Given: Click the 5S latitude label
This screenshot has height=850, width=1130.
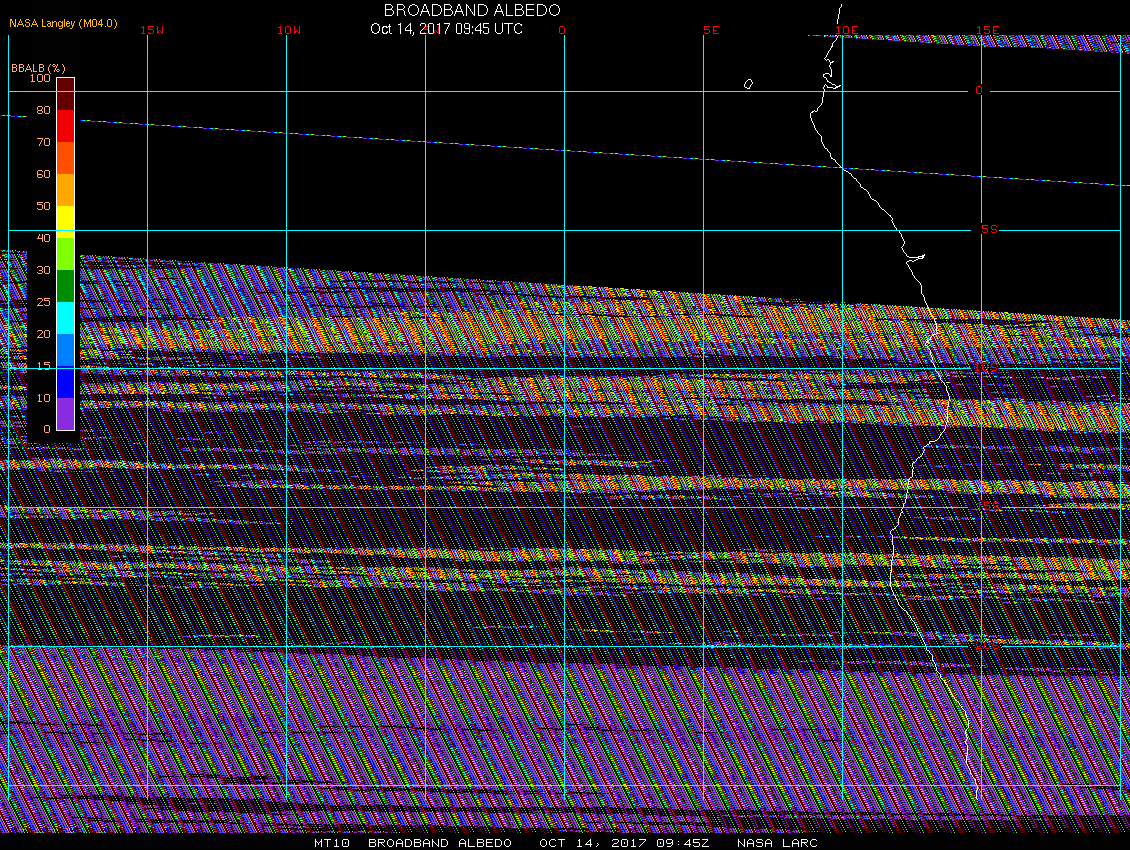Looking at the screenshot, I should click(x=989, y=229).
